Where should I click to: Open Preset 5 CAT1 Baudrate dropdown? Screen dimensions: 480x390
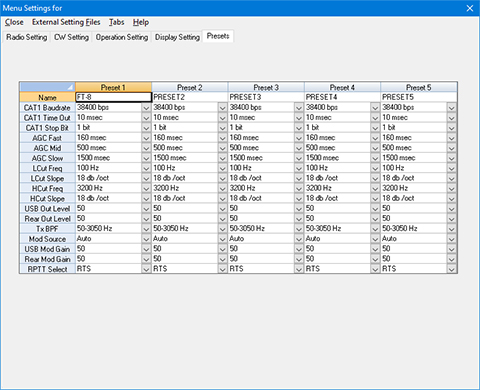452,108
